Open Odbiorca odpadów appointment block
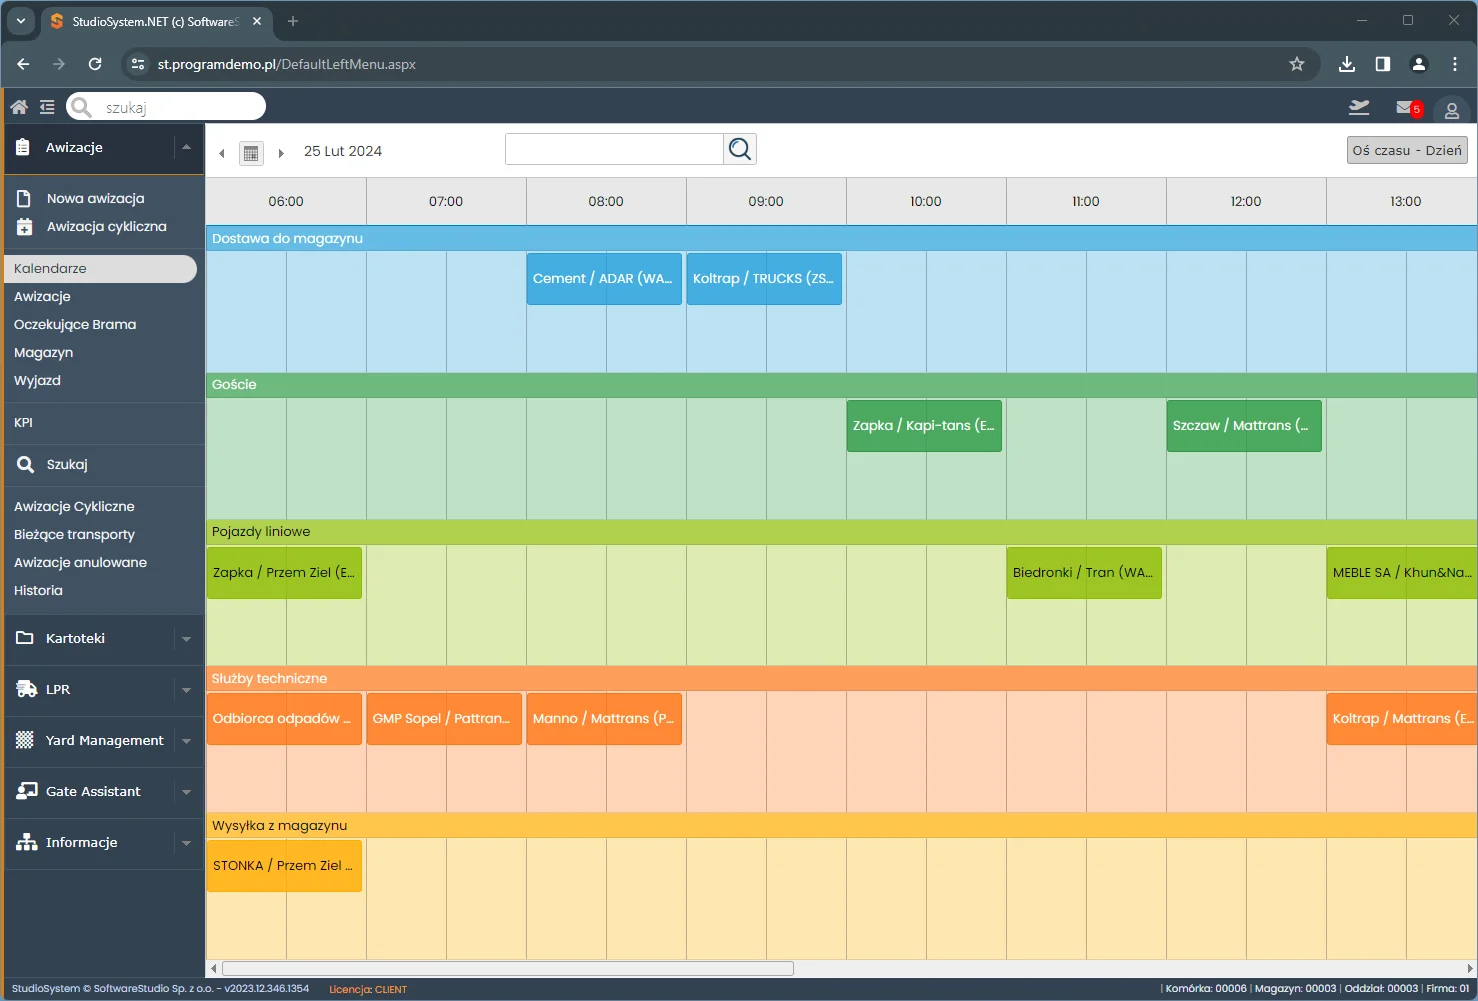The image size is (1478, 1001). pos(284,718)
